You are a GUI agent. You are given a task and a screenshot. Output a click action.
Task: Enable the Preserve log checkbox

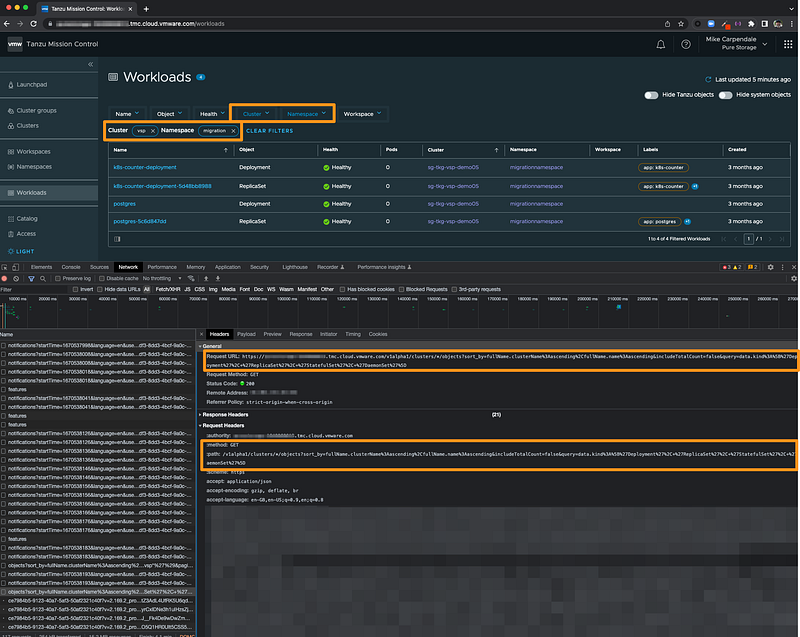[58, 278]
